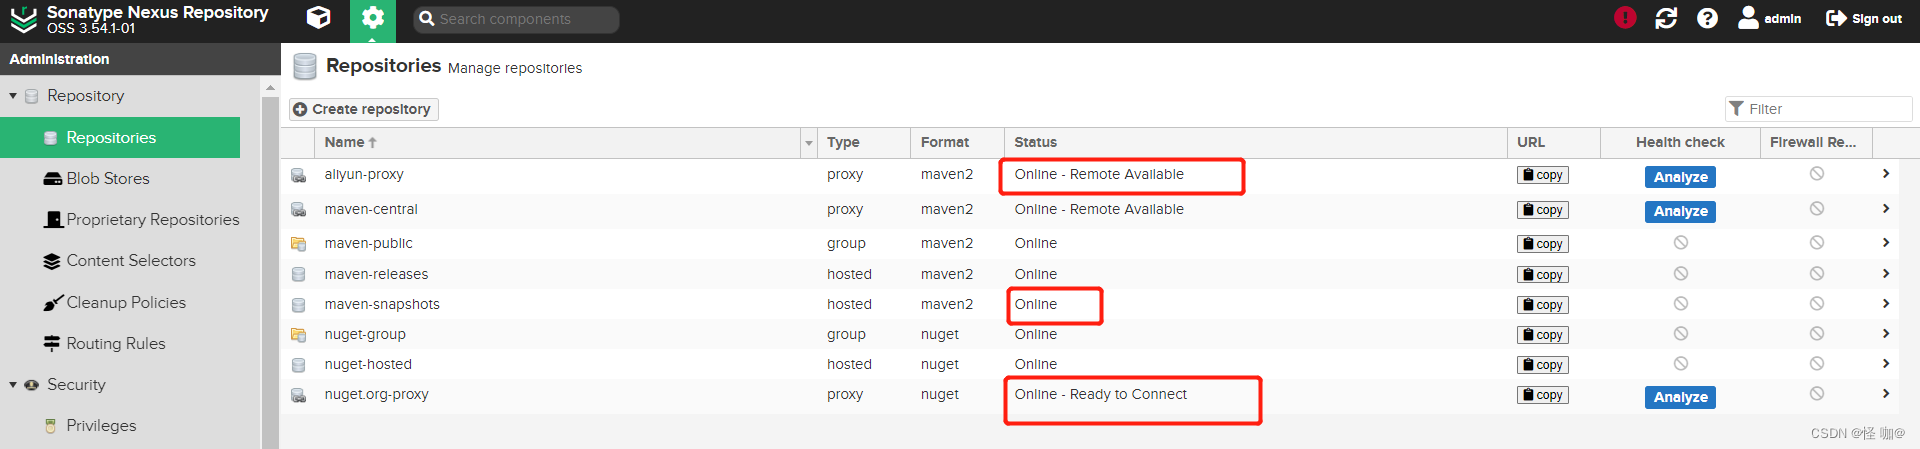Image resolution: width=1920 pixels, height=449 pixels.
Task: Click the Refresh icon in header
Action: point(1666,18)
